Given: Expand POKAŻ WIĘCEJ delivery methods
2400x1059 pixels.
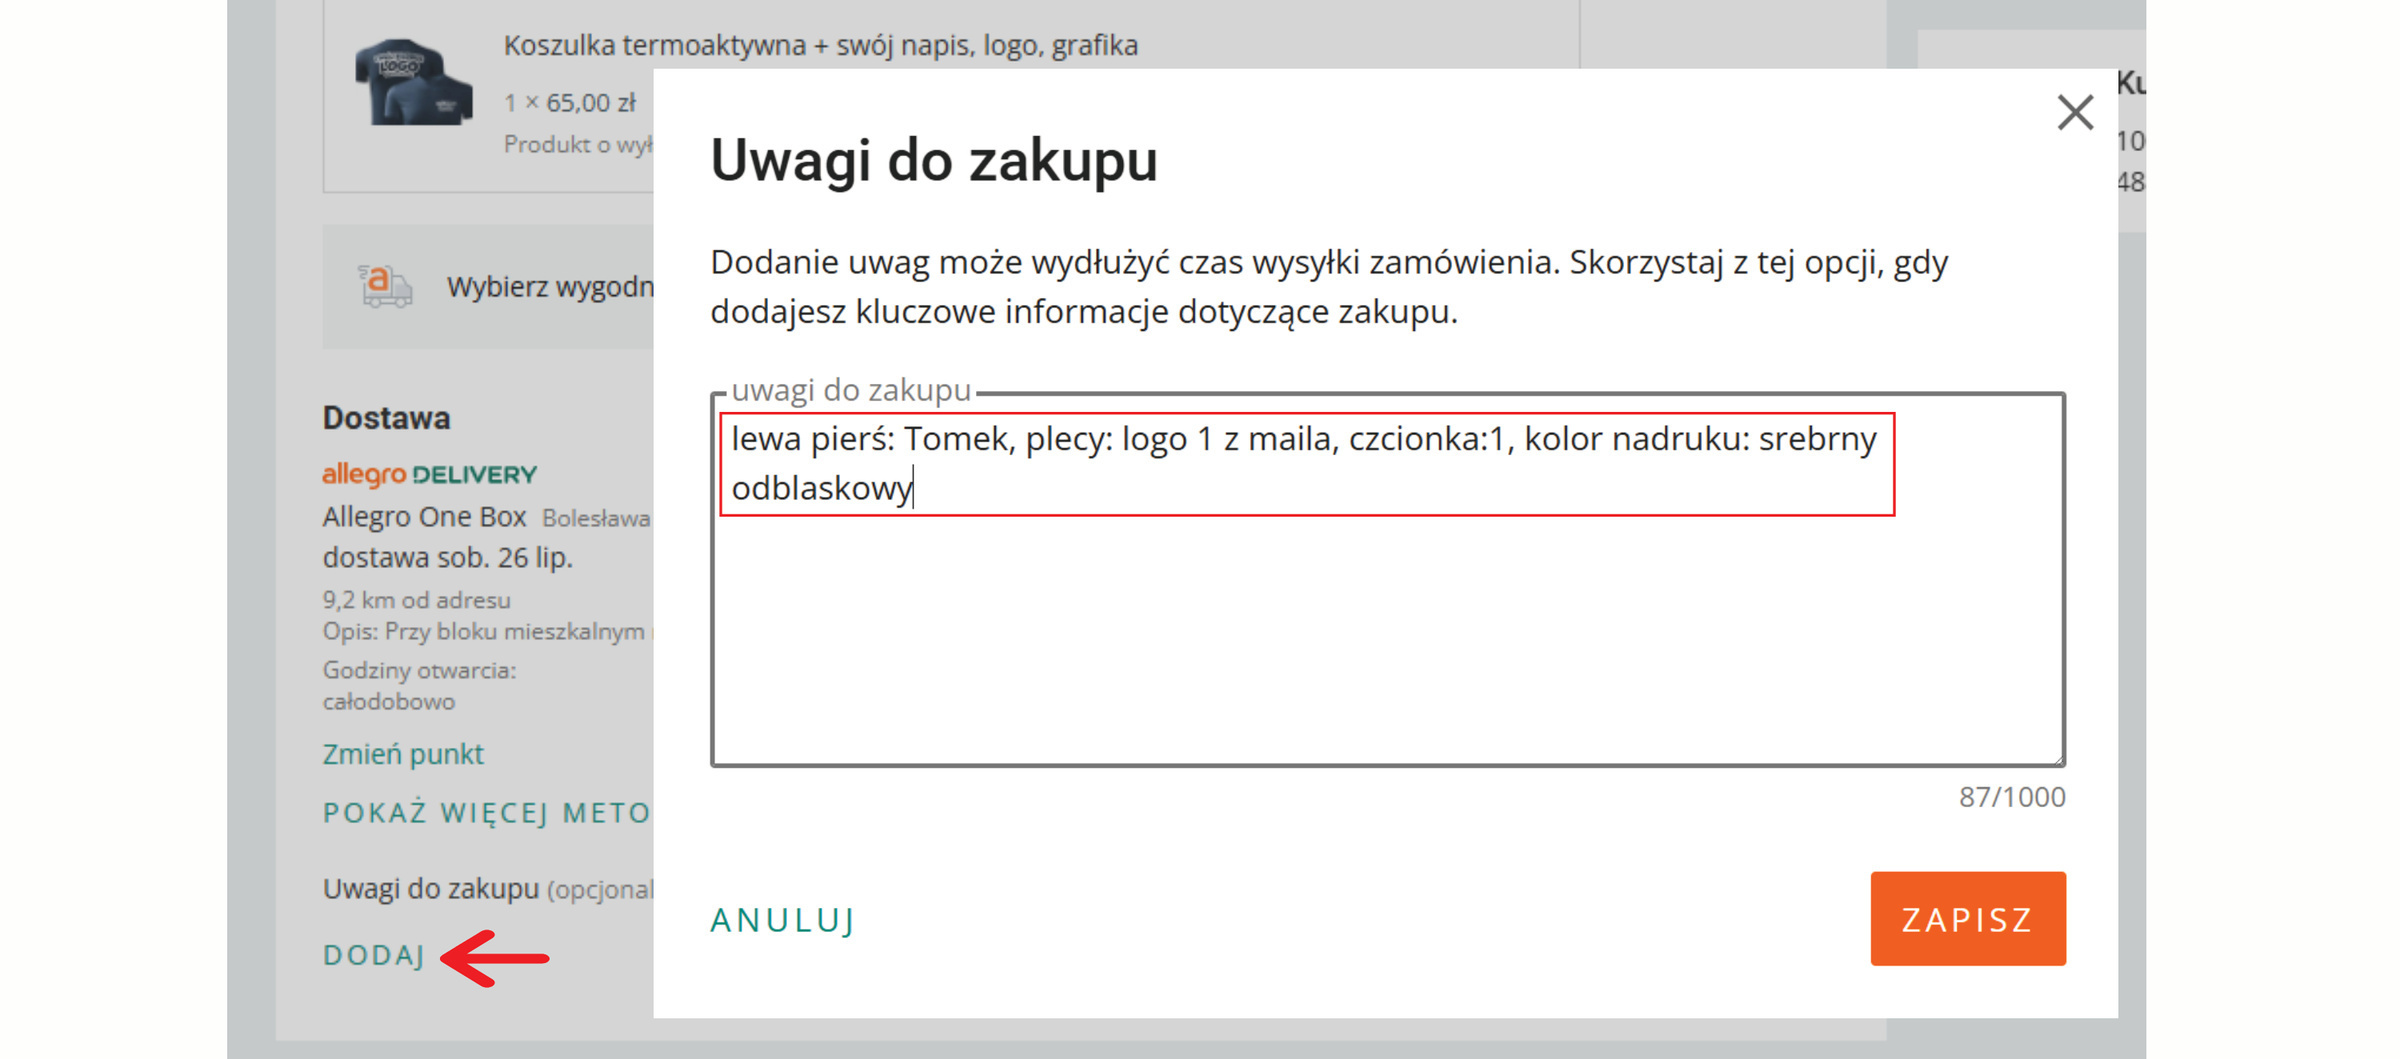Looking at the screenshot, I should [487, 812].
